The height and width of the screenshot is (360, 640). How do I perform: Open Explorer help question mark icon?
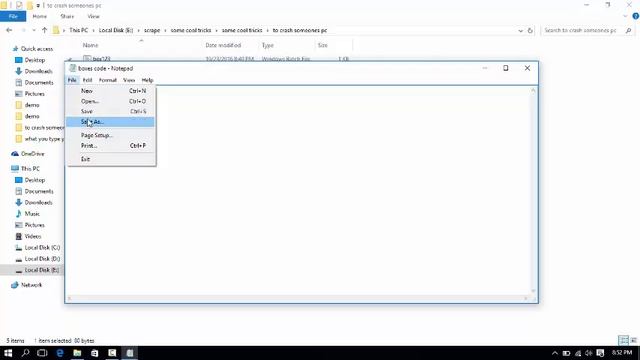pos(636,16)
